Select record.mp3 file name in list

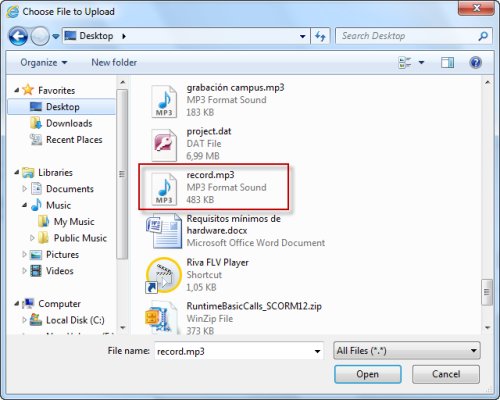coord(210,175)
